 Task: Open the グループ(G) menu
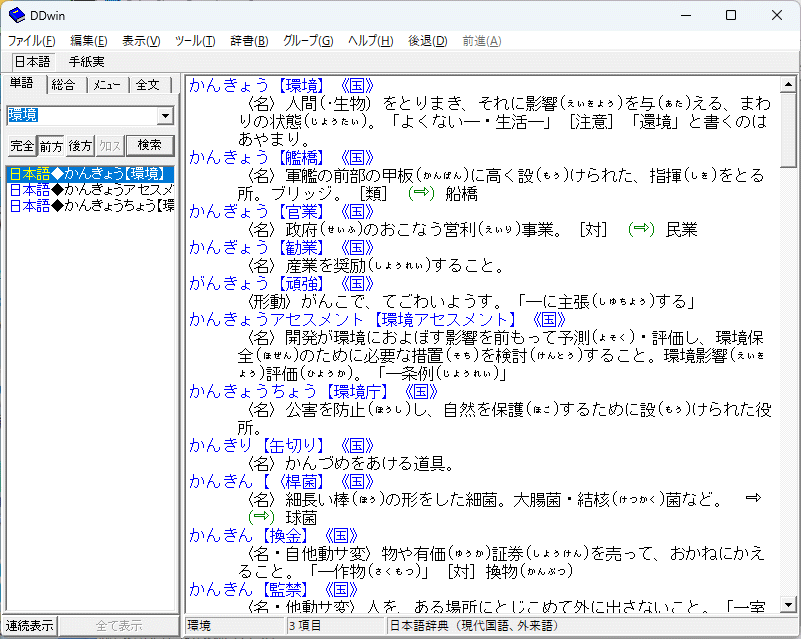[308, 41]
